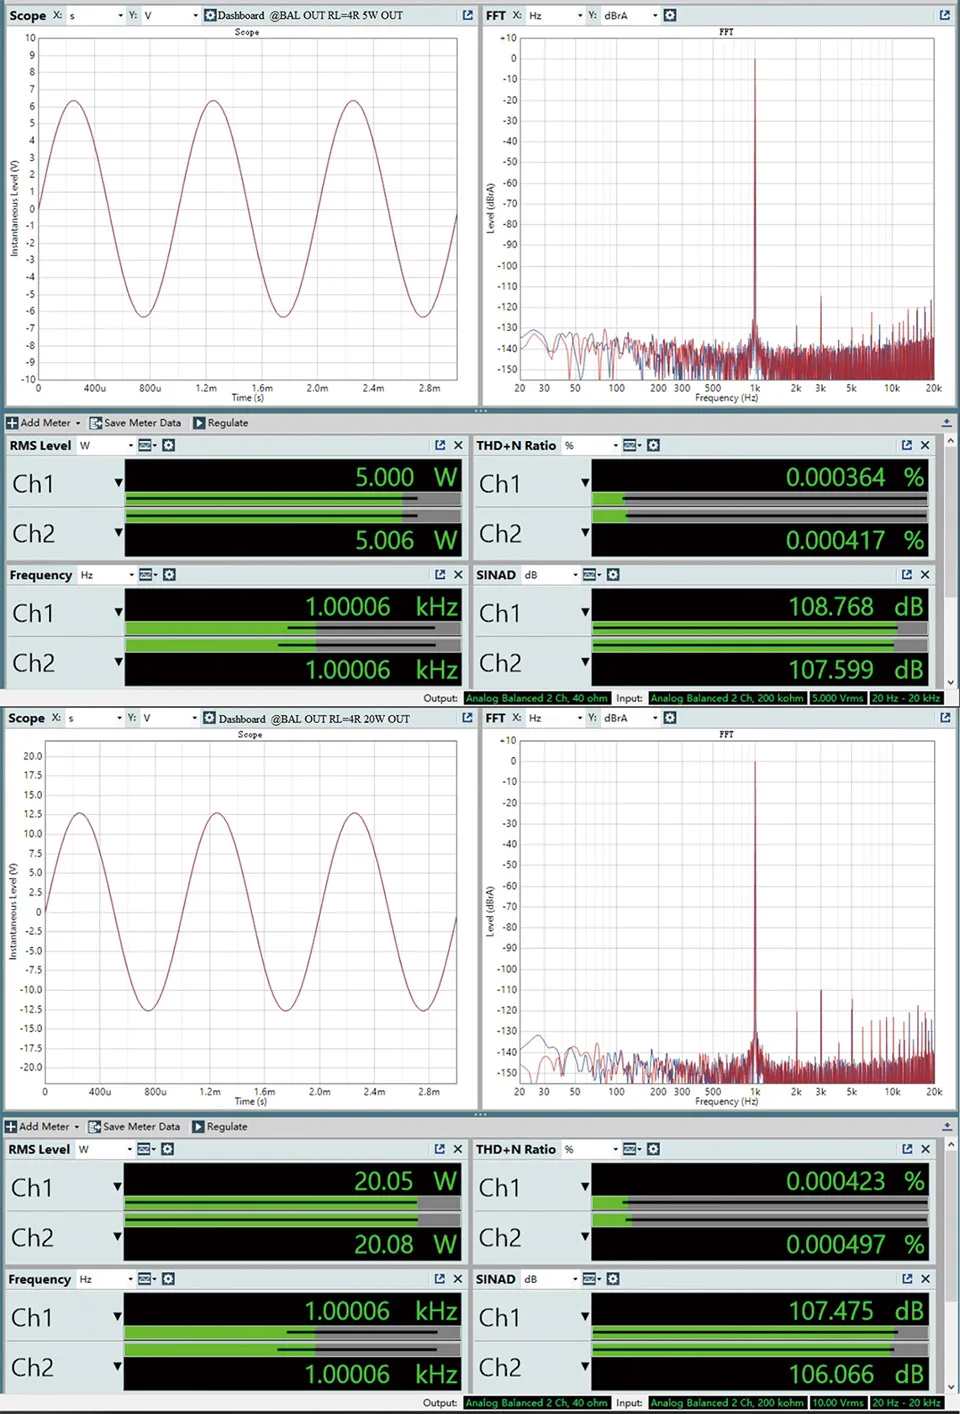Screen dimensions: 960x1414
Task: Pop out the THD+N Ratio meter reading 0.000423 %
Action: [906, 1149]
